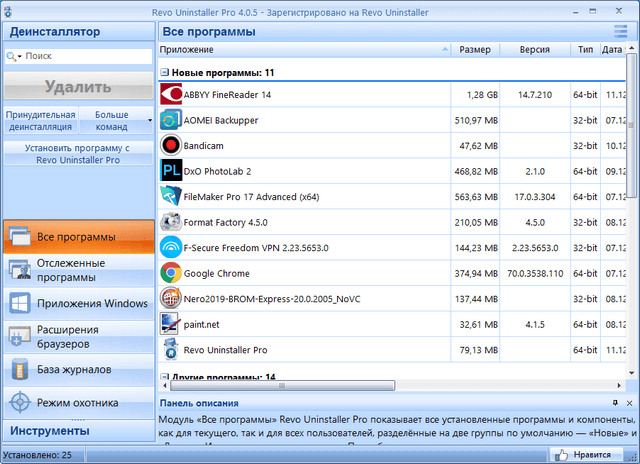Screen dimensions: 640x464
Task: Click the horizontal scrollbar thumb
Action: click(x=282, y=385)
